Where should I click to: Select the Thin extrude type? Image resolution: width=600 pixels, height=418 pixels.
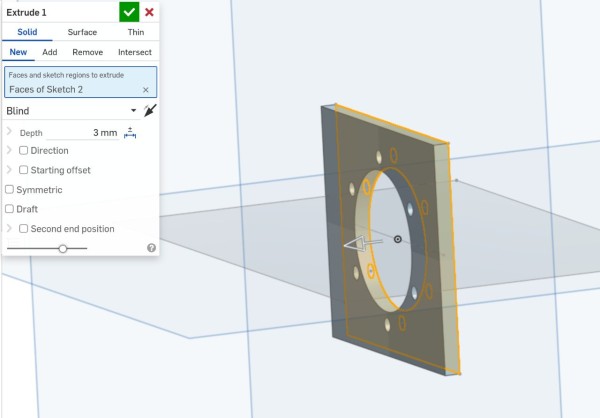point(136,32)
